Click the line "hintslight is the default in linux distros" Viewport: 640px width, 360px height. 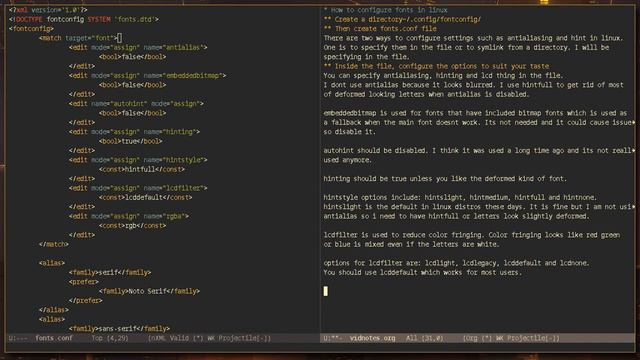click(x=479, y=207)
